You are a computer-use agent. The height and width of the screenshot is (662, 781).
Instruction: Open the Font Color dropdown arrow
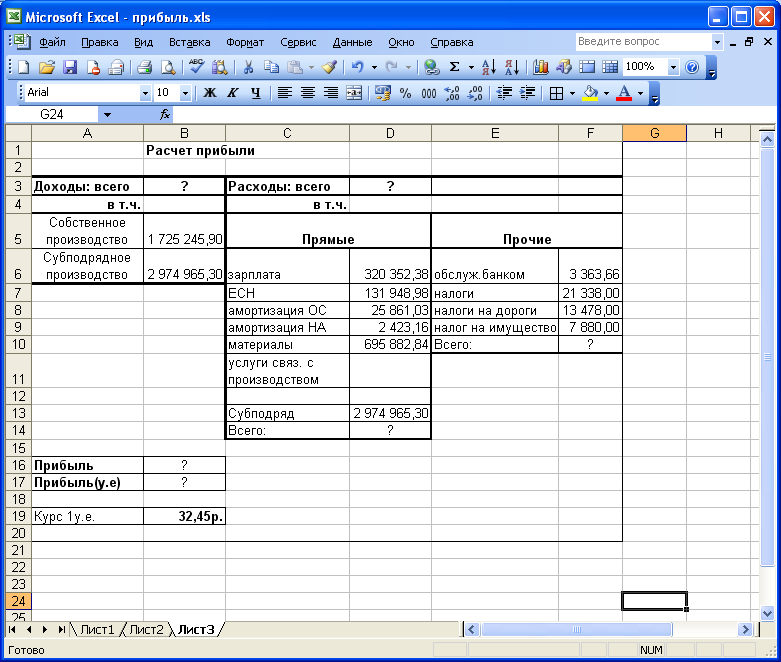[x=641, y=93]
